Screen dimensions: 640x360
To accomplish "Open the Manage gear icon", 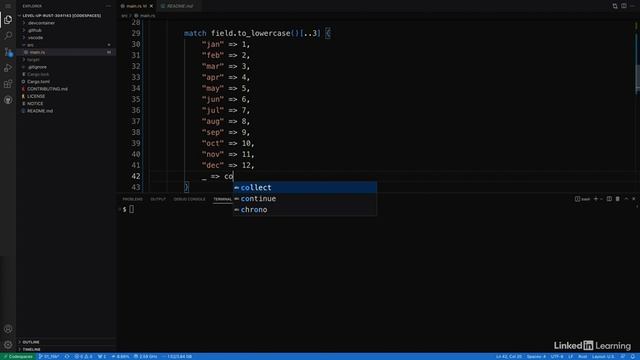I will (x=8, y=345).
